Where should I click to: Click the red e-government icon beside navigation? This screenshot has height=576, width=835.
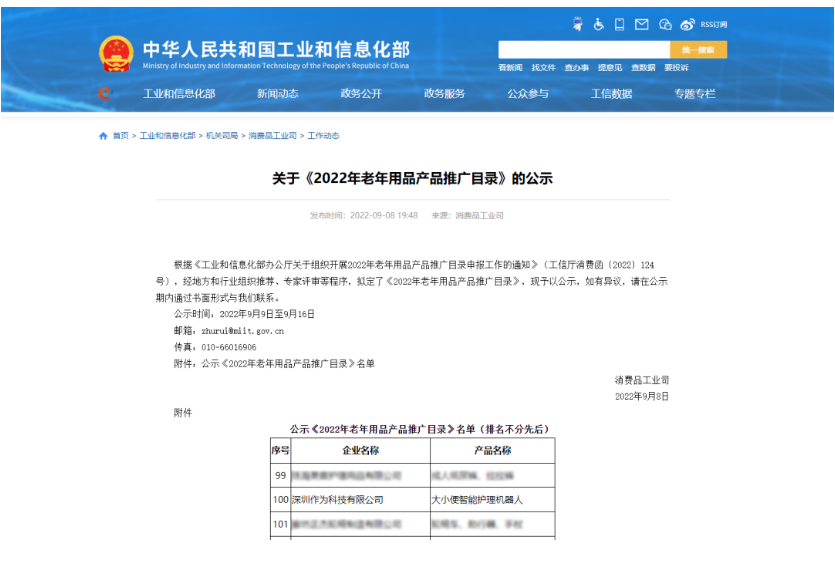click(x=105, y=94)
